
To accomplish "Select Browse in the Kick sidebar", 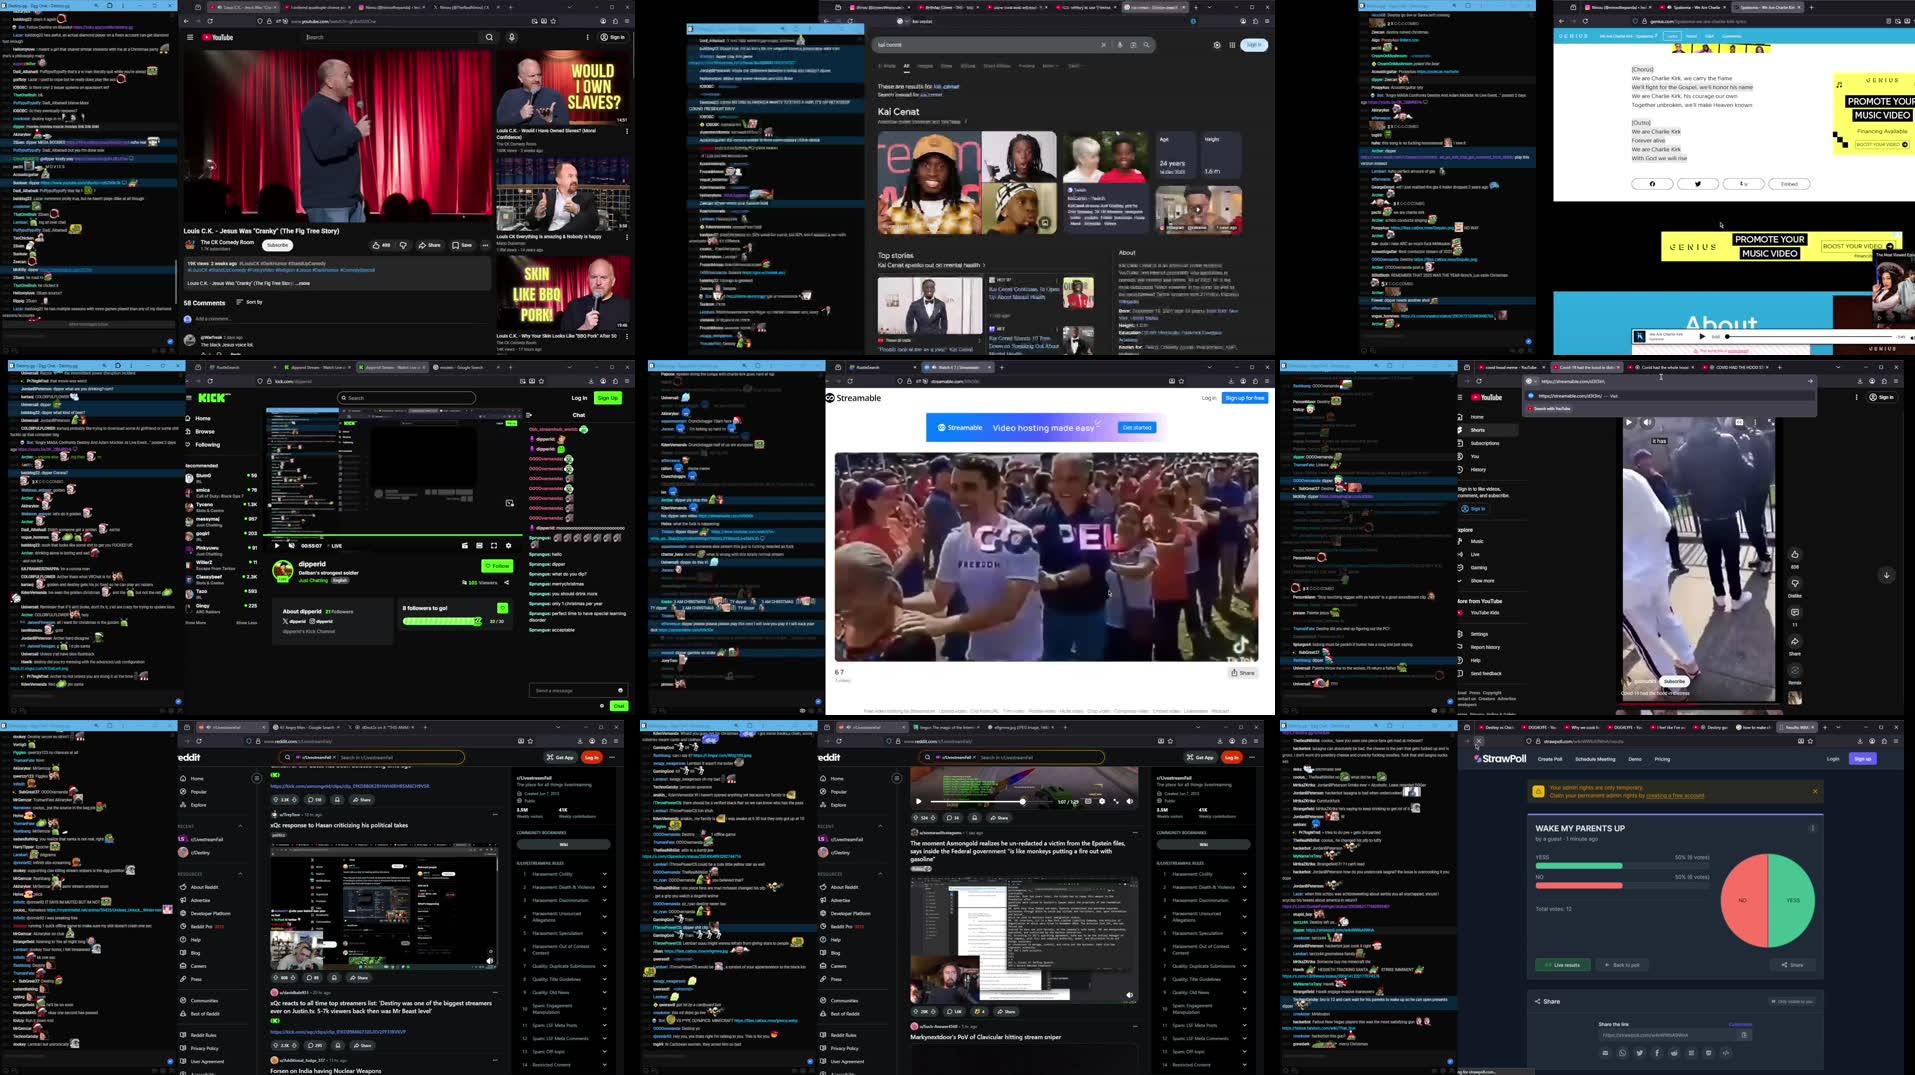I will pos(204,432).
